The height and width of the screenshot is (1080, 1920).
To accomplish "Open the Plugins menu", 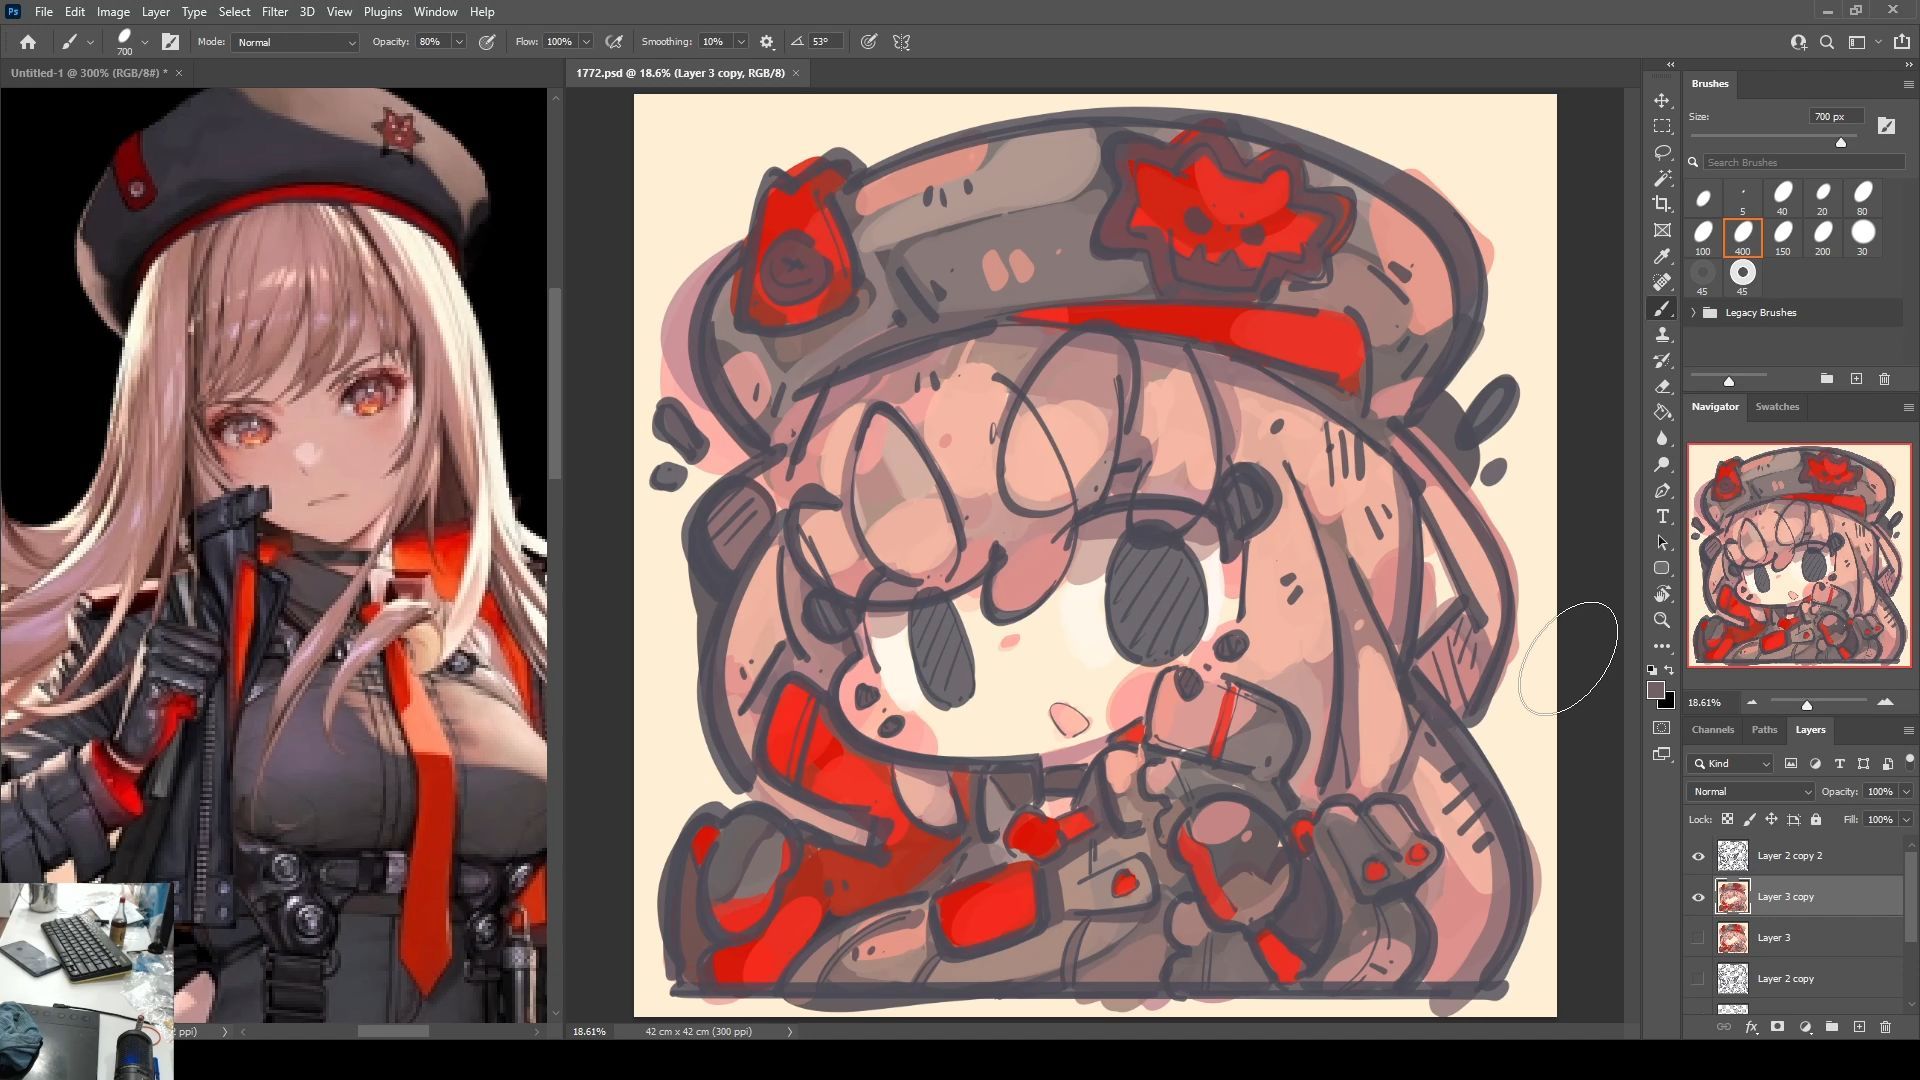I will (383, 12).
